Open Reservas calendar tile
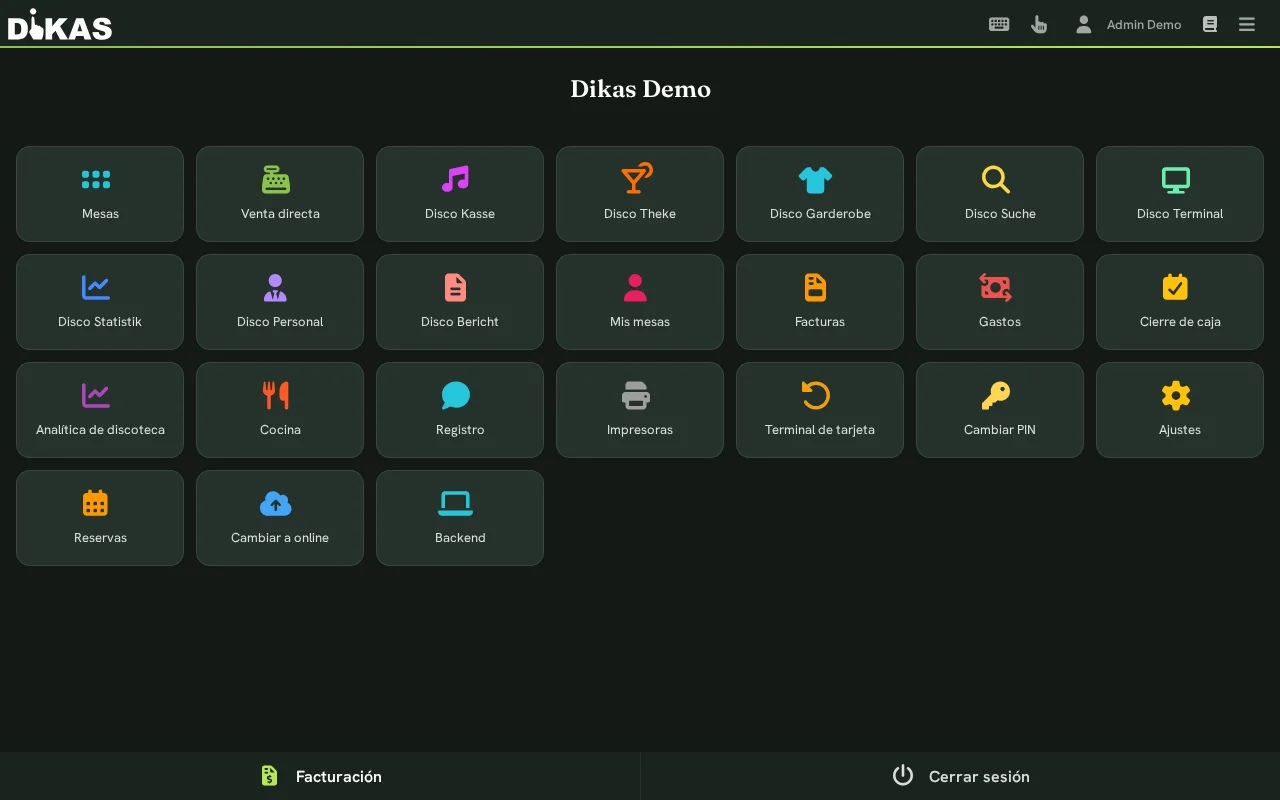This screenshot has width=1280, height=800. click(100, 518)
